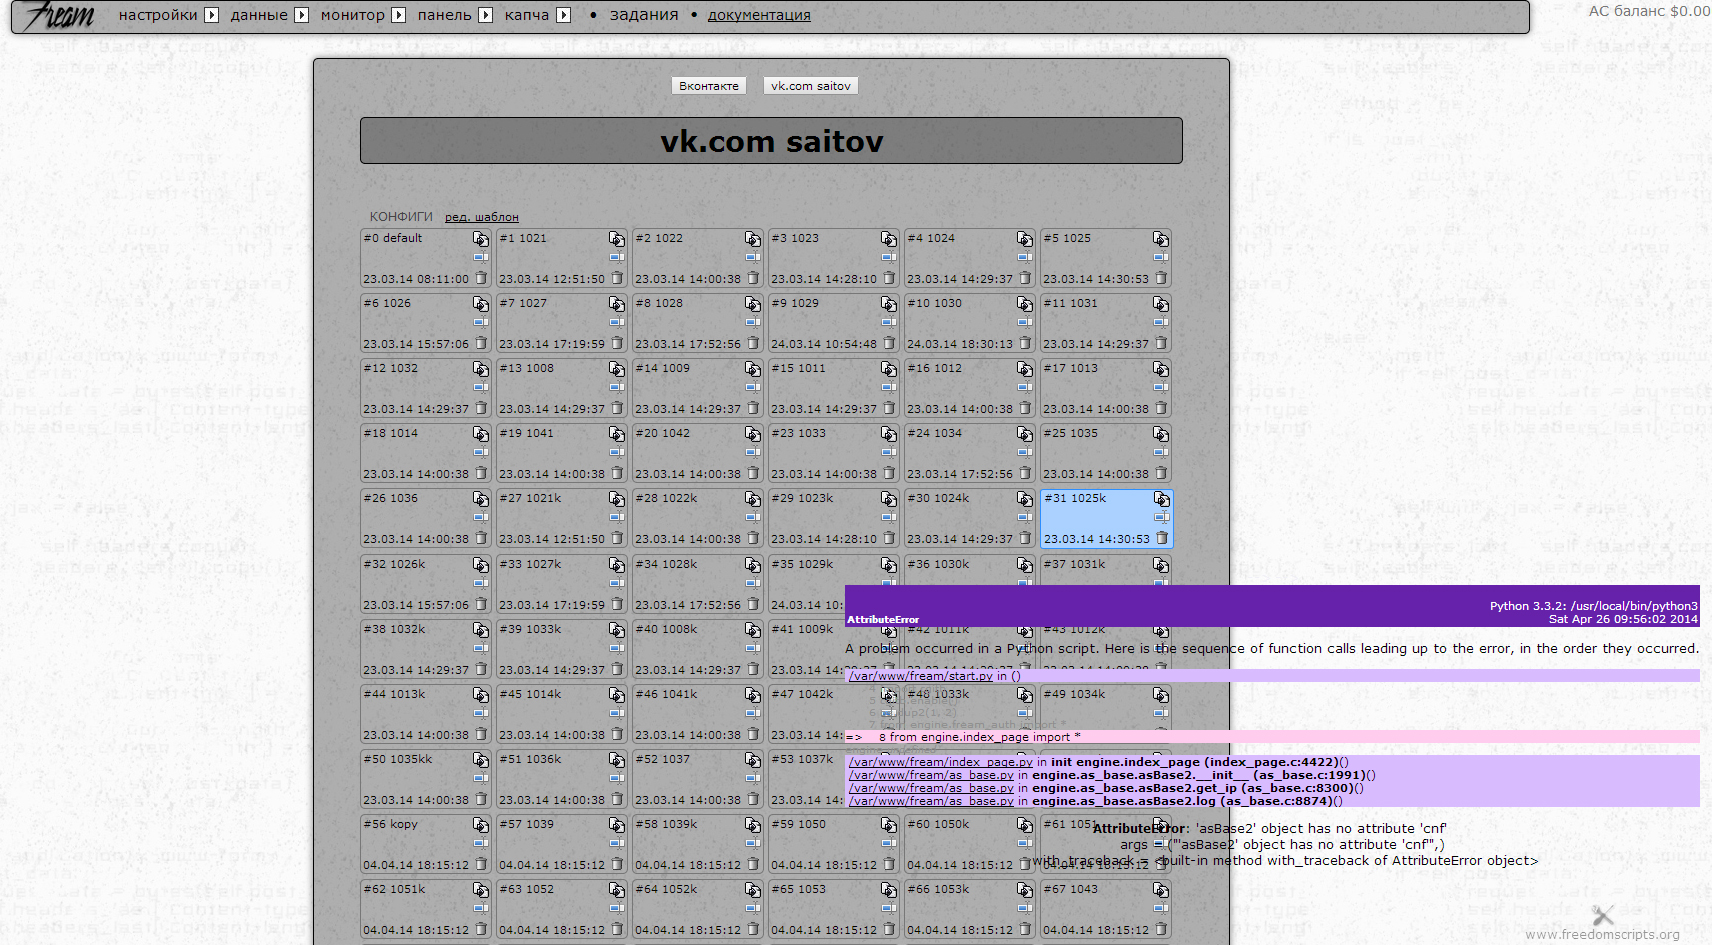Delete config #6 1026 with trash icon
The width and height of the screenshot is (1712, 945).
481,343
